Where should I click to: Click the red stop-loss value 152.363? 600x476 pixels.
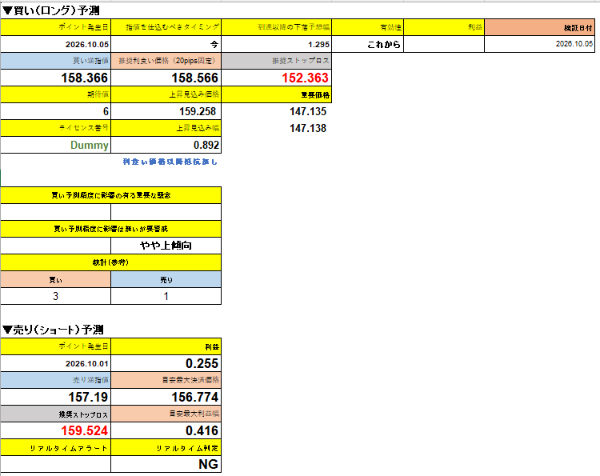276,78
